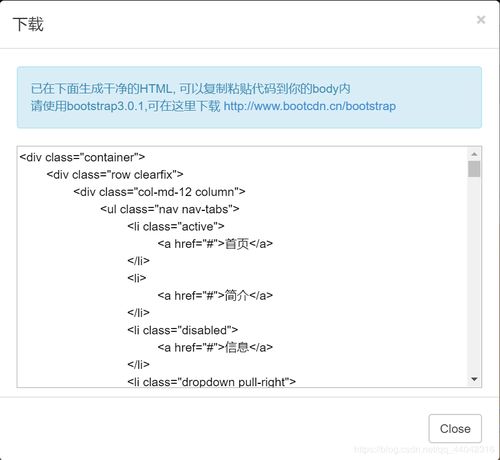Screen dimensions: 500x460
Task: Click the li class="active" code line
Action: [x=176, y=226]
